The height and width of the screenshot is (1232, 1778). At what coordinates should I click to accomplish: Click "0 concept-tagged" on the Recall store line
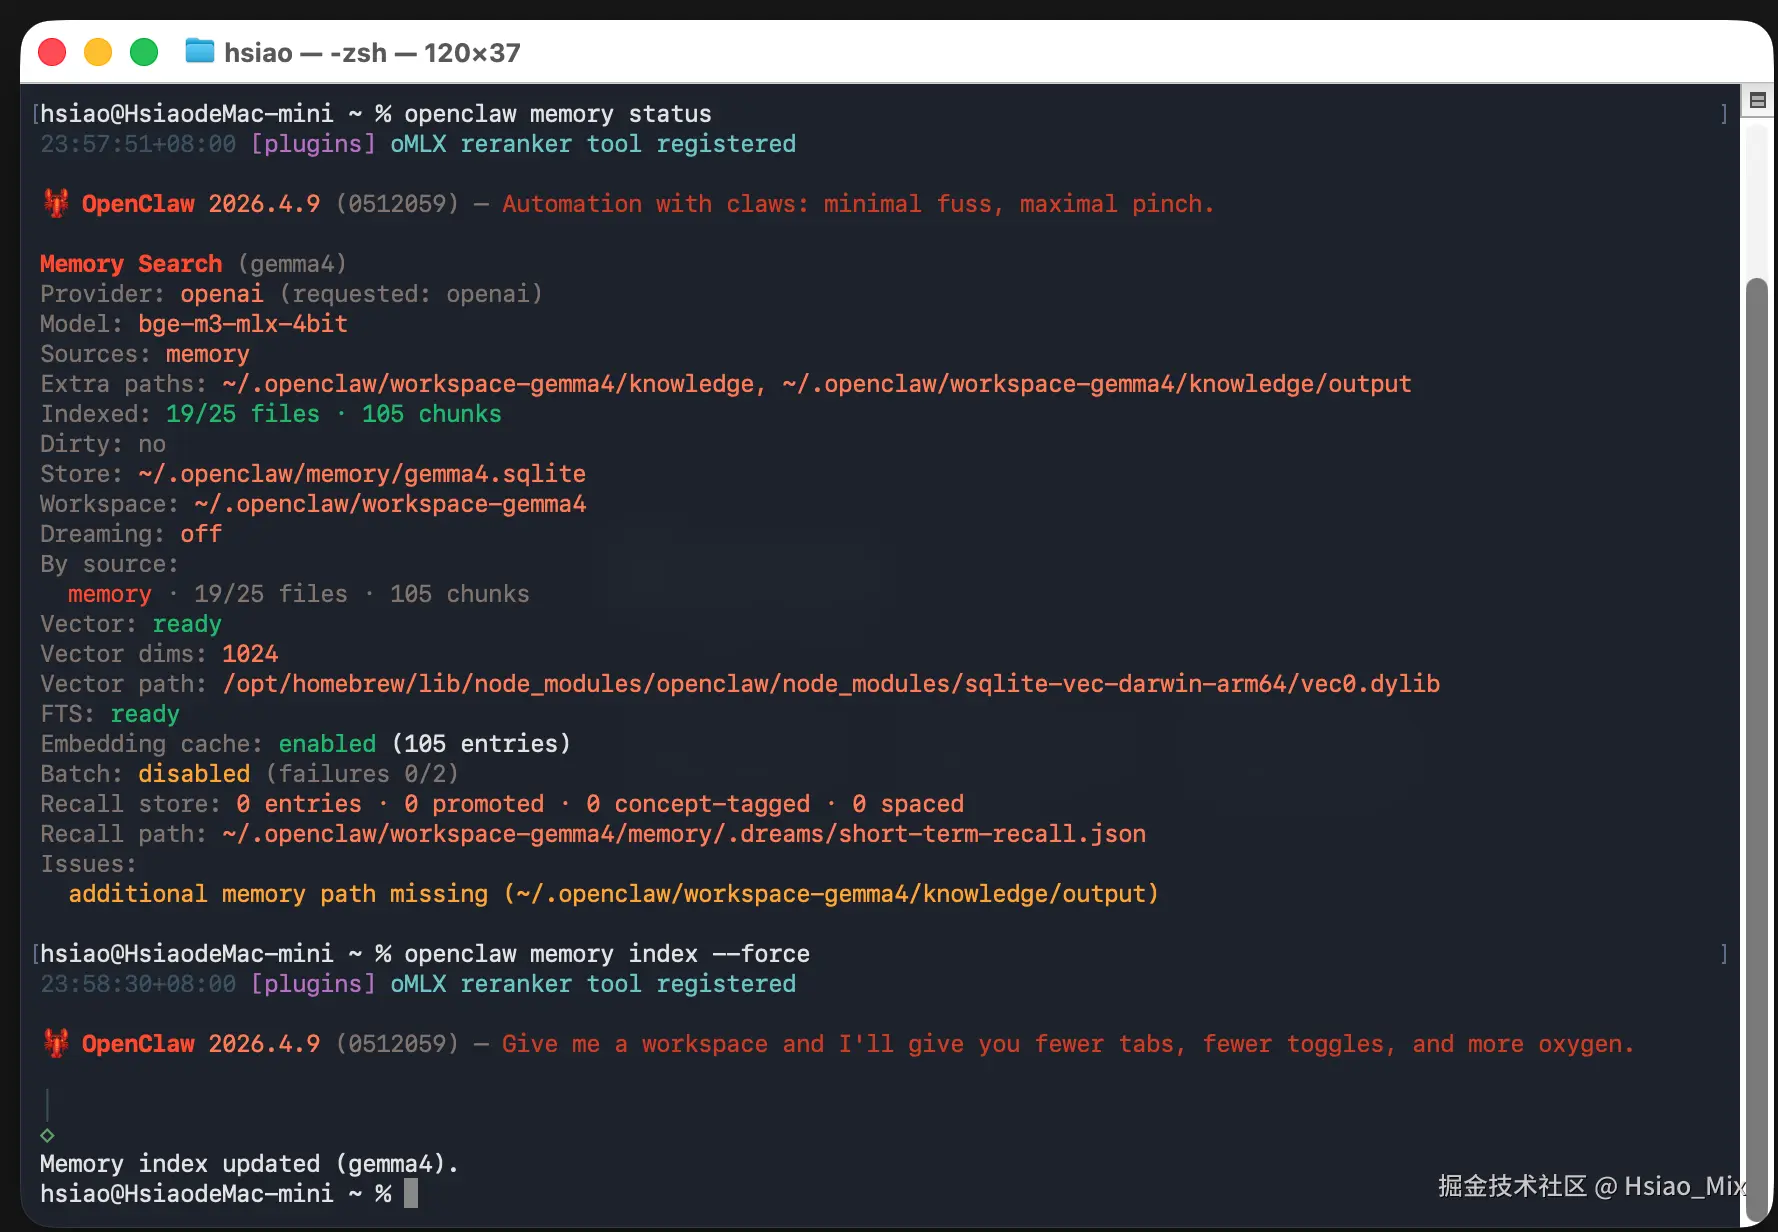pyautogui.click(x=698, y=804)
